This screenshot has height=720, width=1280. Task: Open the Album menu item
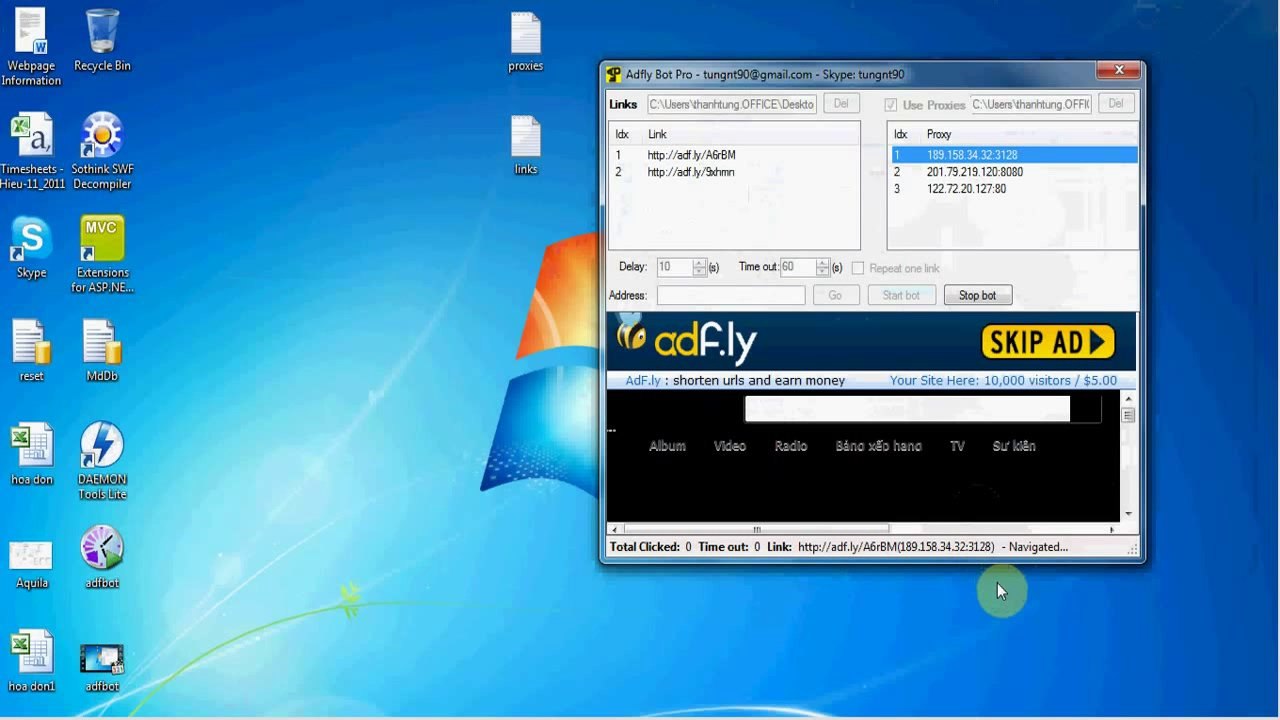click(667, 446)
